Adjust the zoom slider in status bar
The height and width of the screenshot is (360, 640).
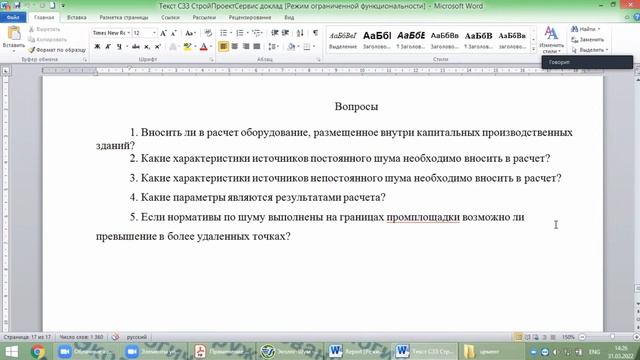click(x=612, y=337)
